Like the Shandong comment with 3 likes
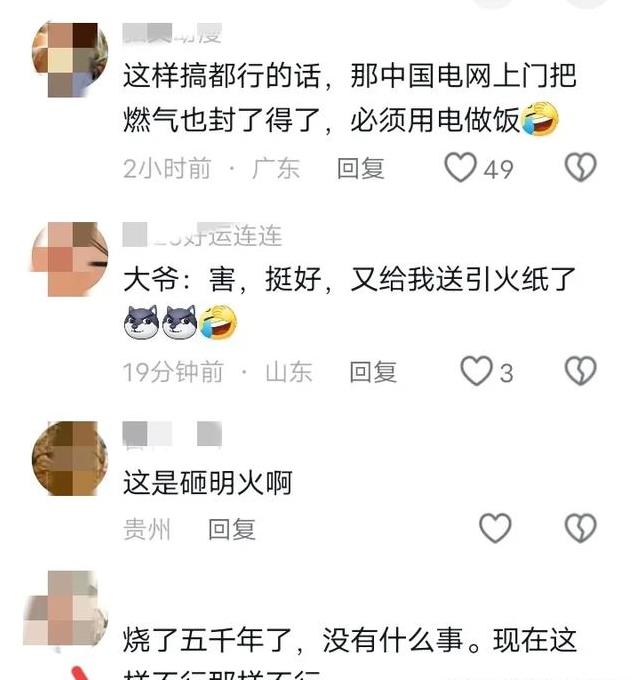This screenshot has width=636, height=680. click(x=476, y=371)
